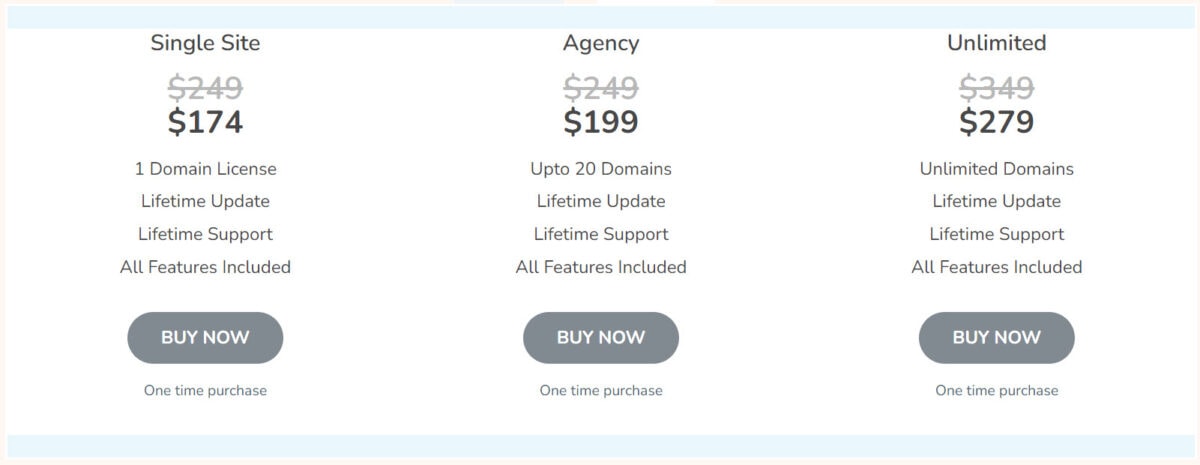Screen dimensions: 1200x465
Task: Click the 1 Domain License text
Action: pos(205,169)
